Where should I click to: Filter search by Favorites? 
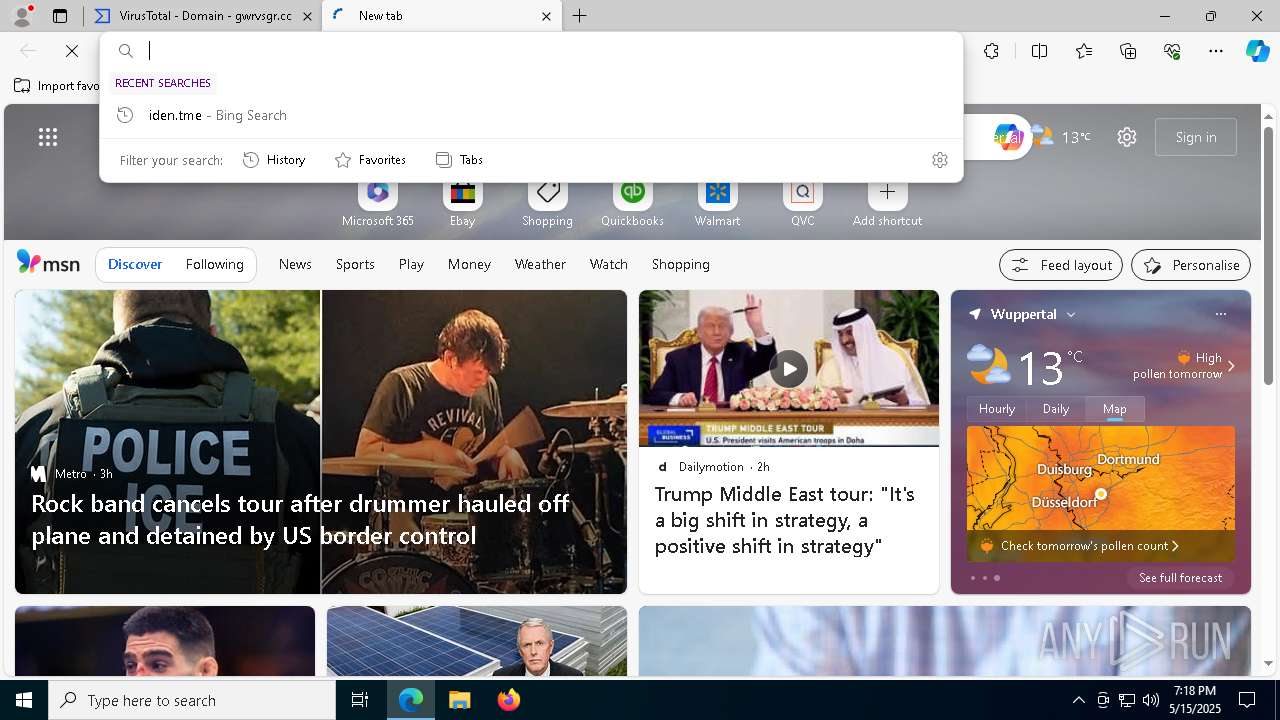370,160
